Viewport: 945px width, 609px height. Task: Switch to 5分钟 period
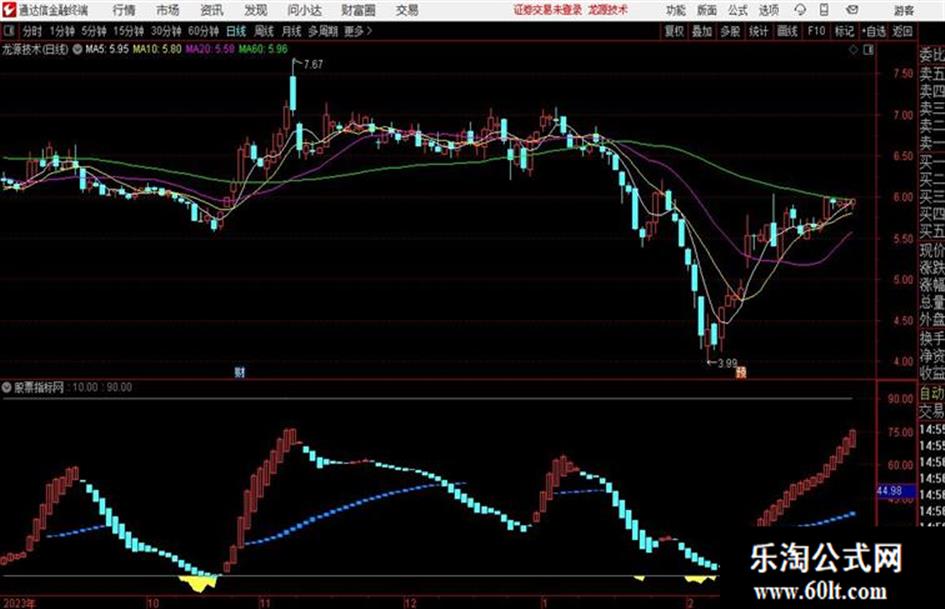click(x=94, y=31)
